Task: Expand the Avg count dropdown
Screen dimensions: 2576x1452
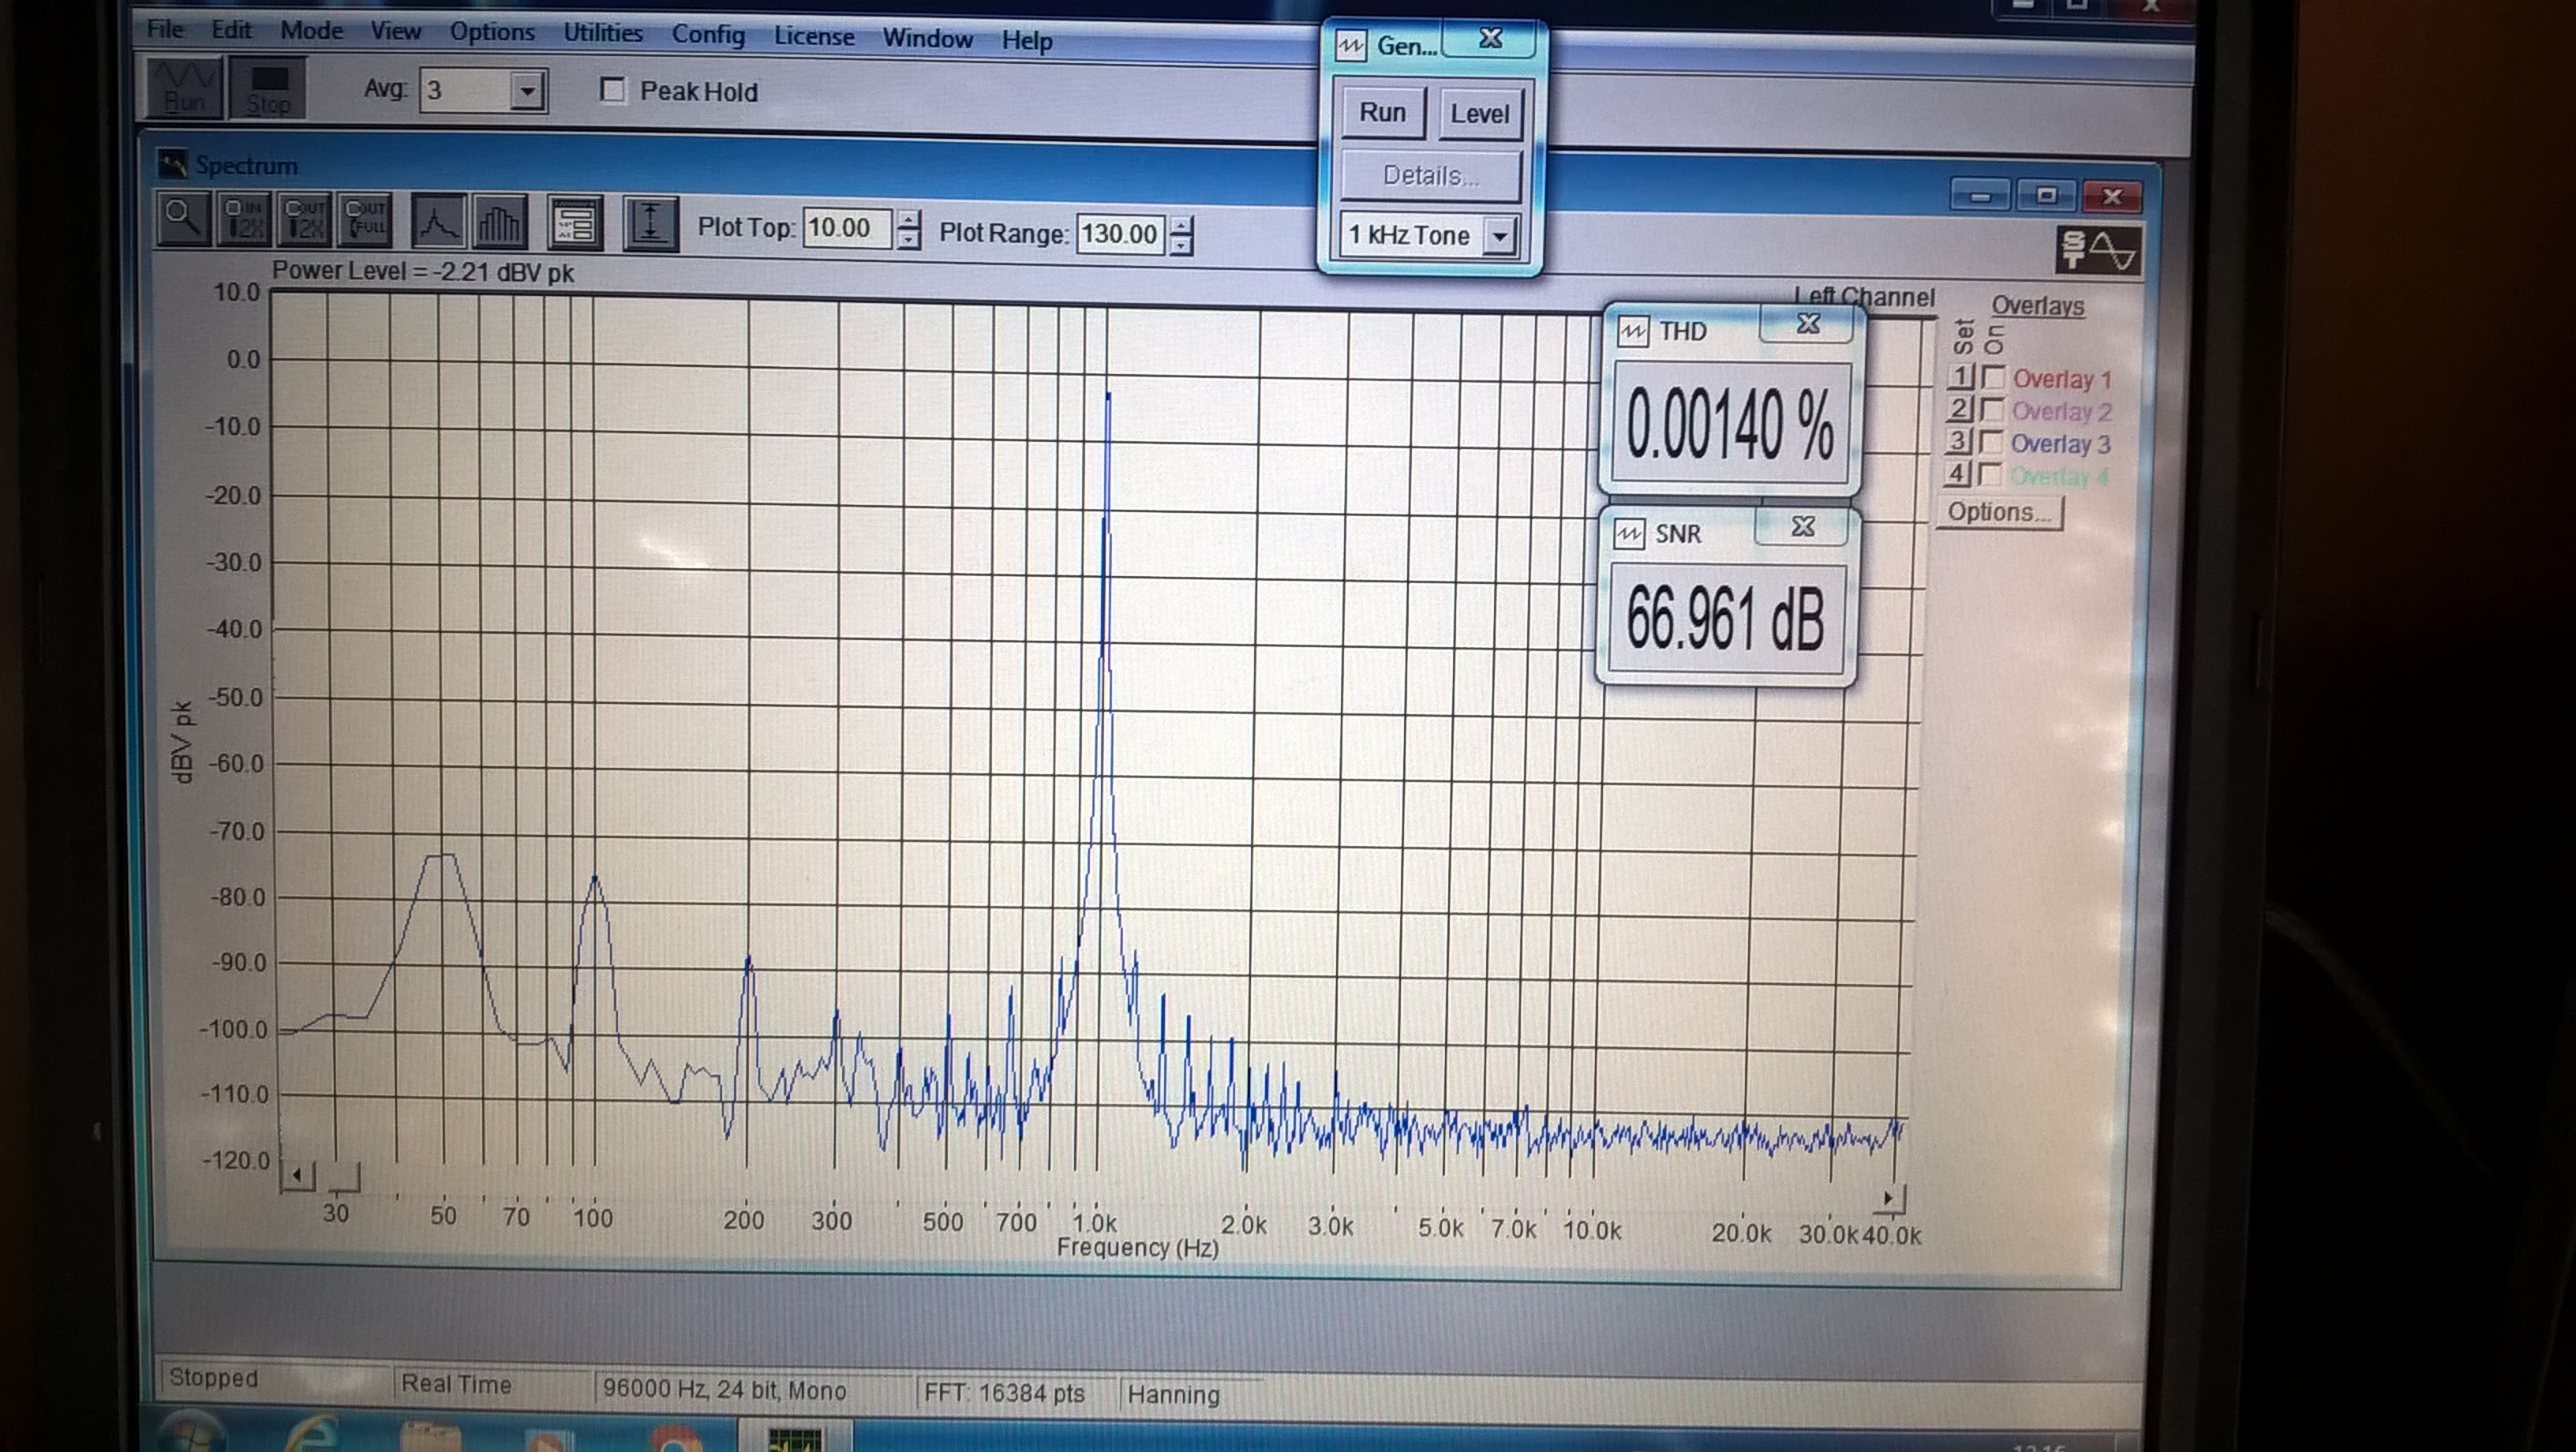Action: point(527,92)
